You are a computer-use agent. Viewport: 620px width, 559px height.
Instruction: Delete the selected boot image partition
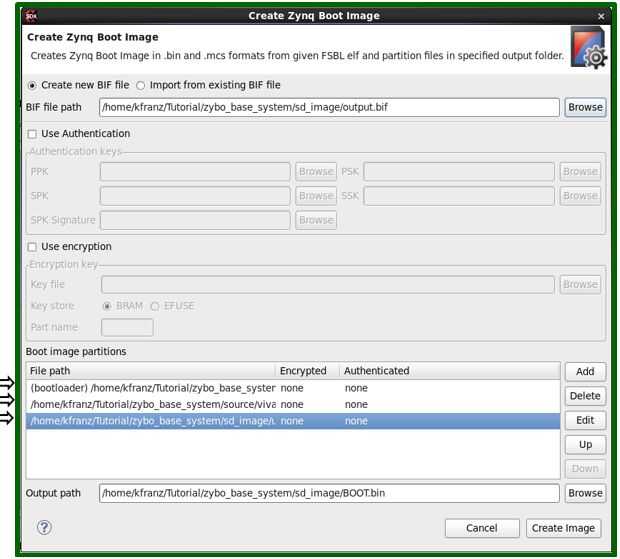pos(585,396)
